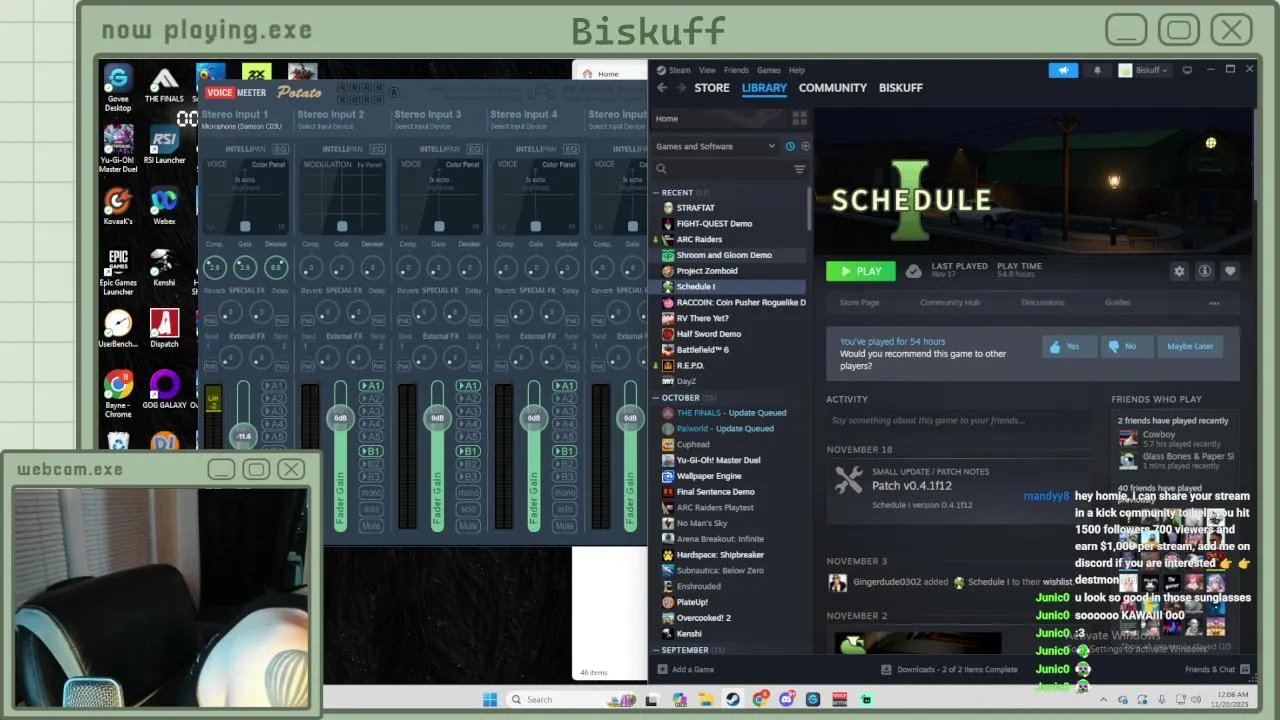The height and width of the screenshot is (720, 1280).
Task: Open File Explorer from the Windows taskbar
Action: (706, 699)
